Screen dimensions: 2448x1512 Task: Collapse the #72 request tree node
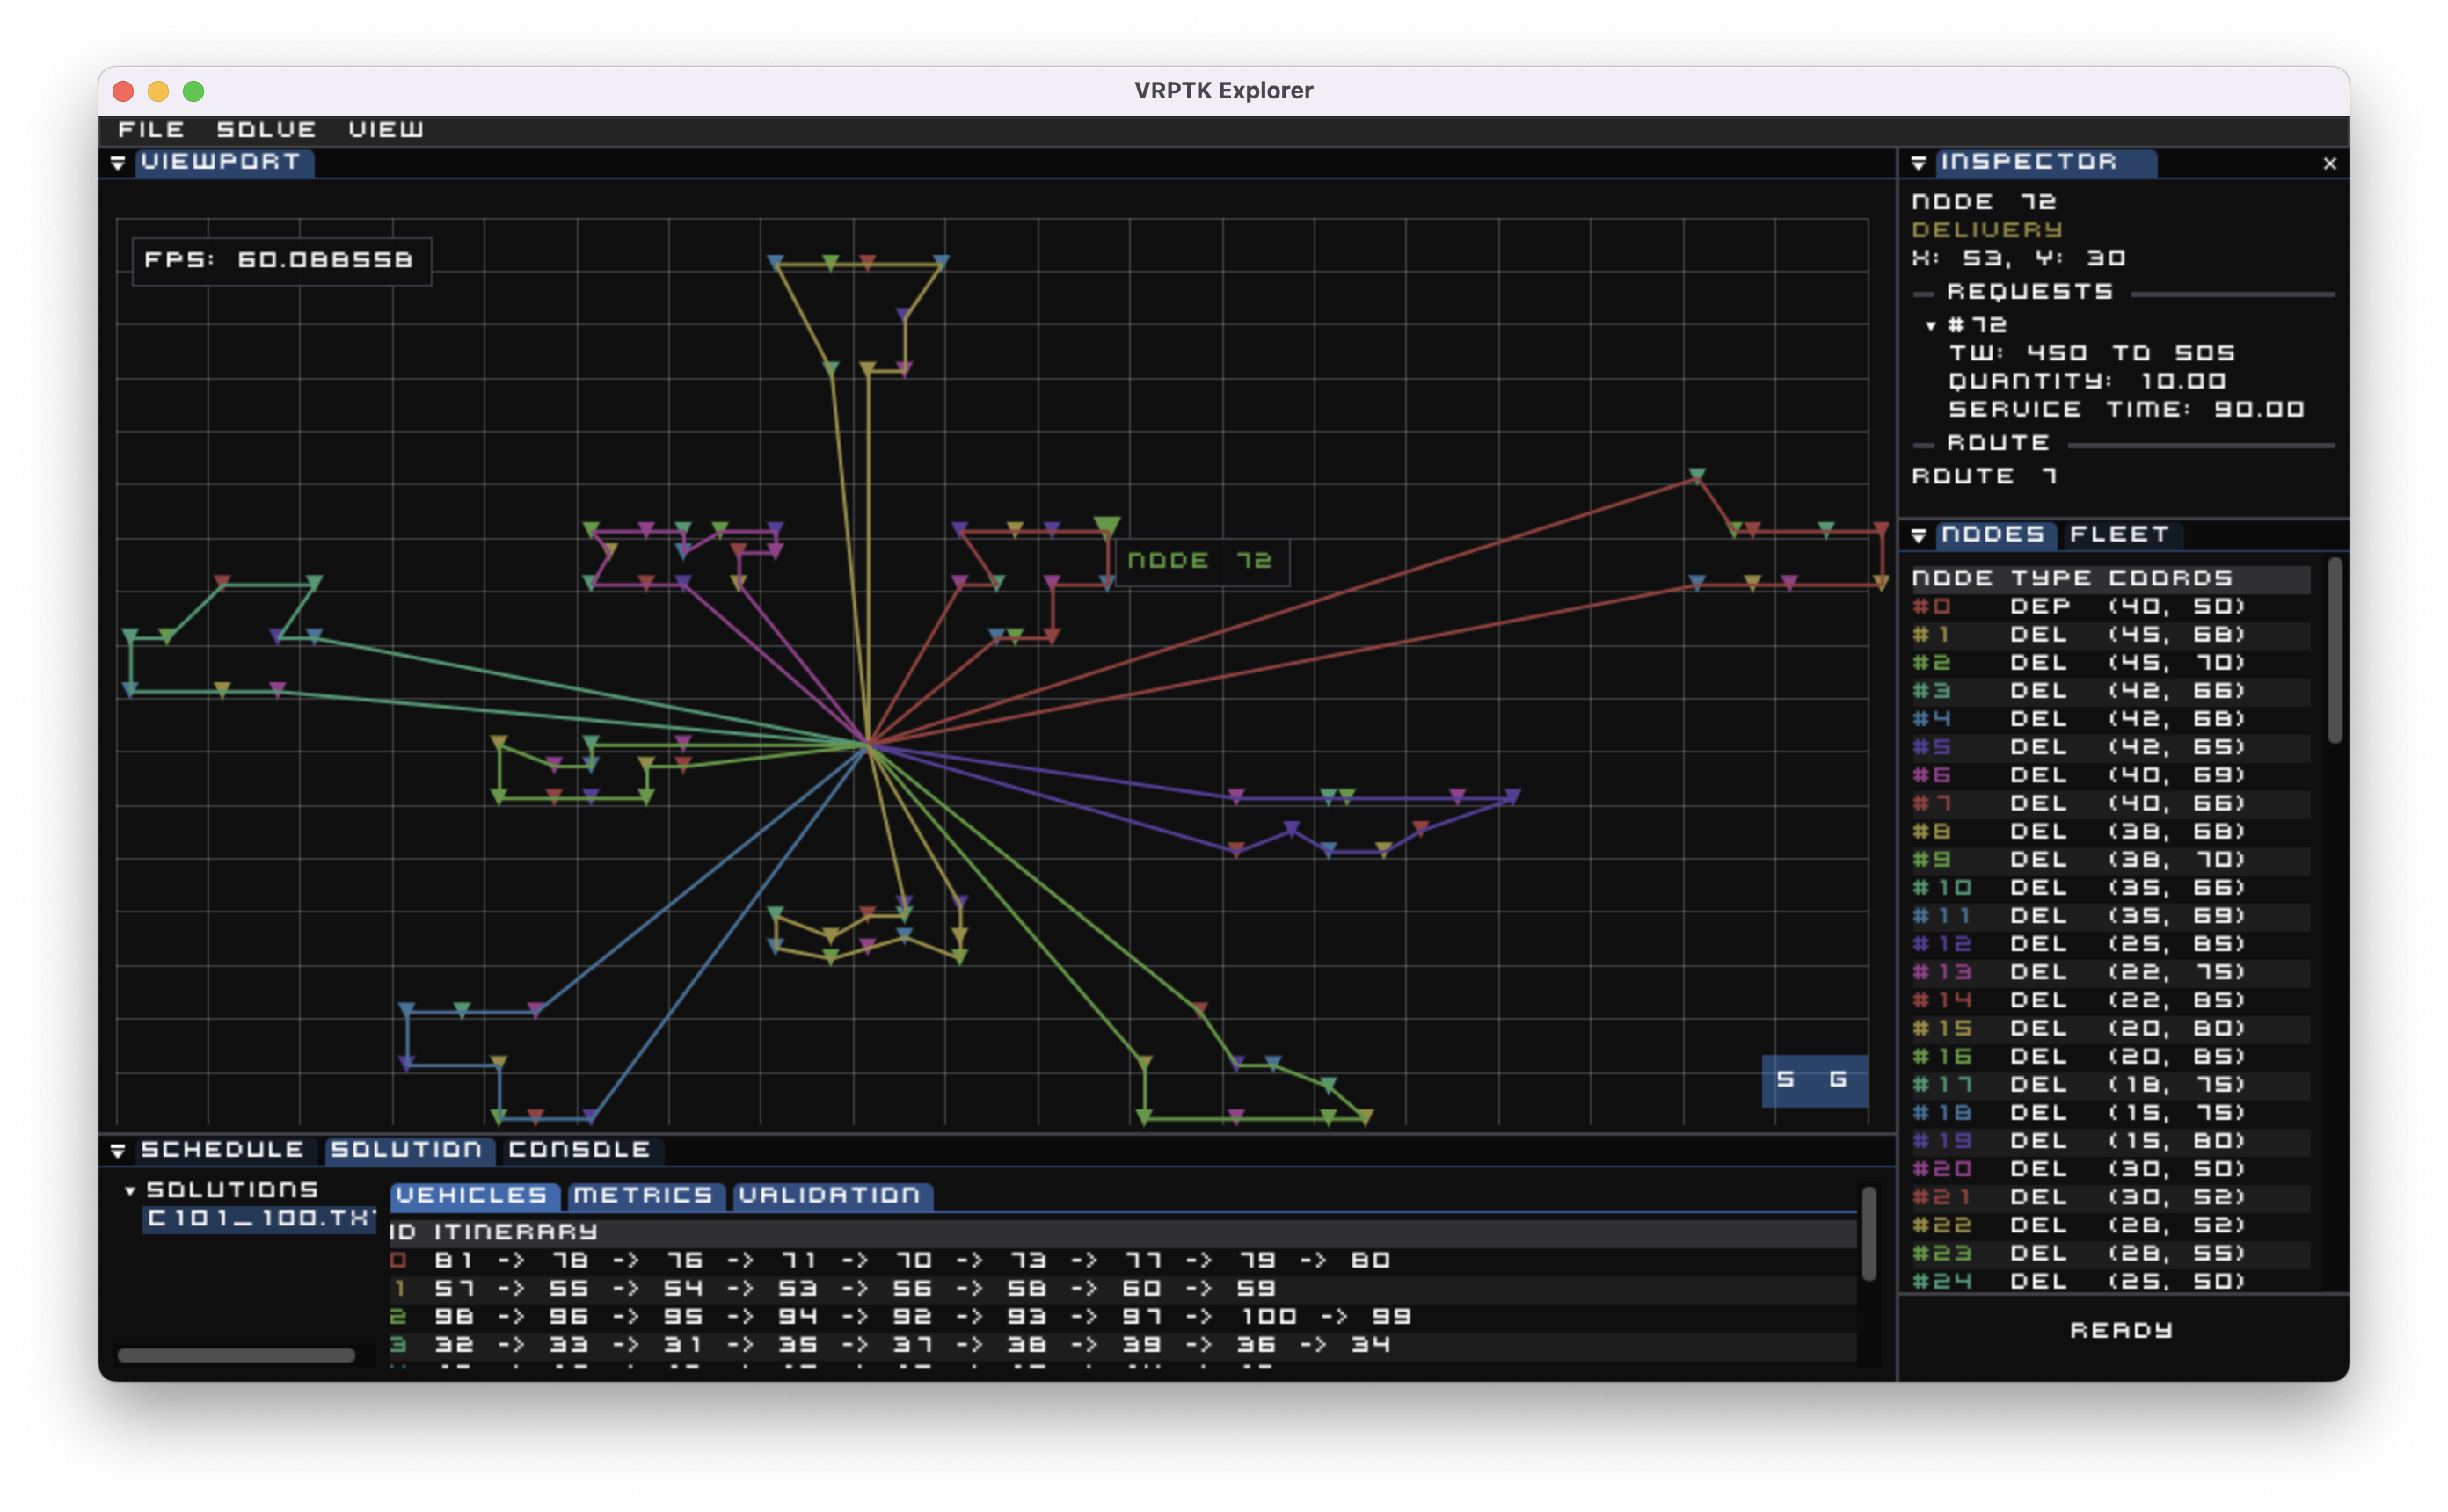coord(1930,326)
